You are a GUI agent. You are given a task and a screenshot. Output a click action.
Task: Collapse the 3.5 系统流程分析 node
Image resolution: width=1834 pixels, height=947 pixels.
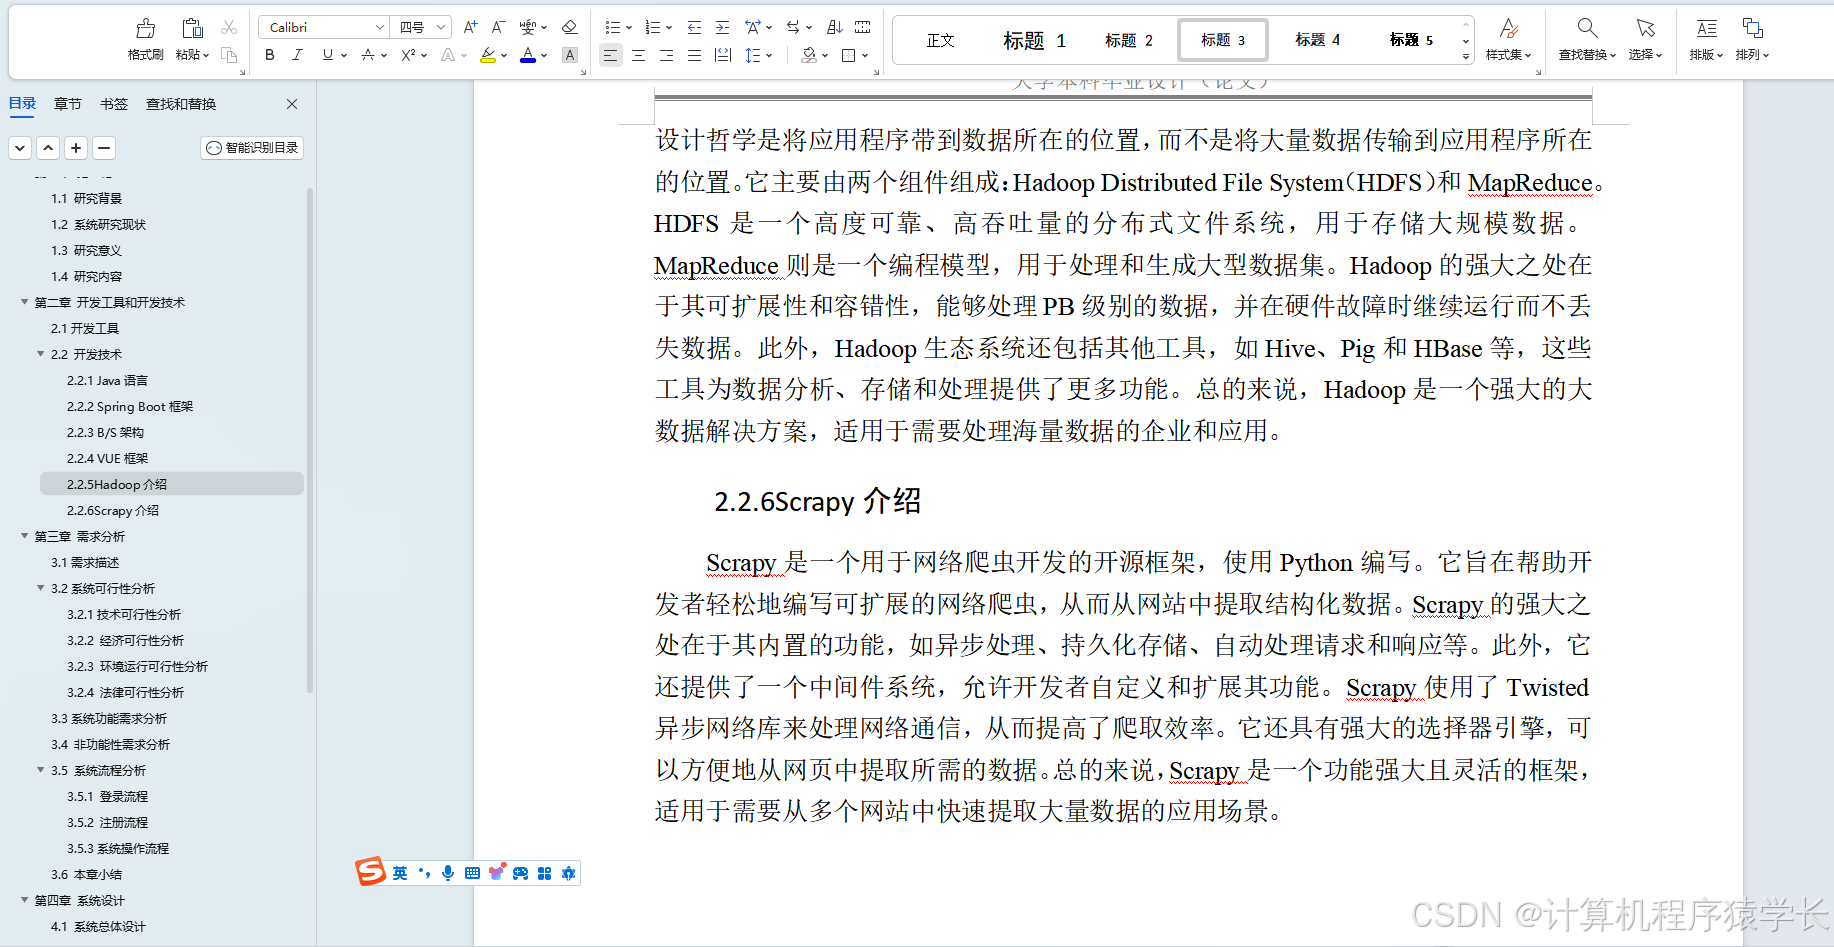[x=41, y=770]
